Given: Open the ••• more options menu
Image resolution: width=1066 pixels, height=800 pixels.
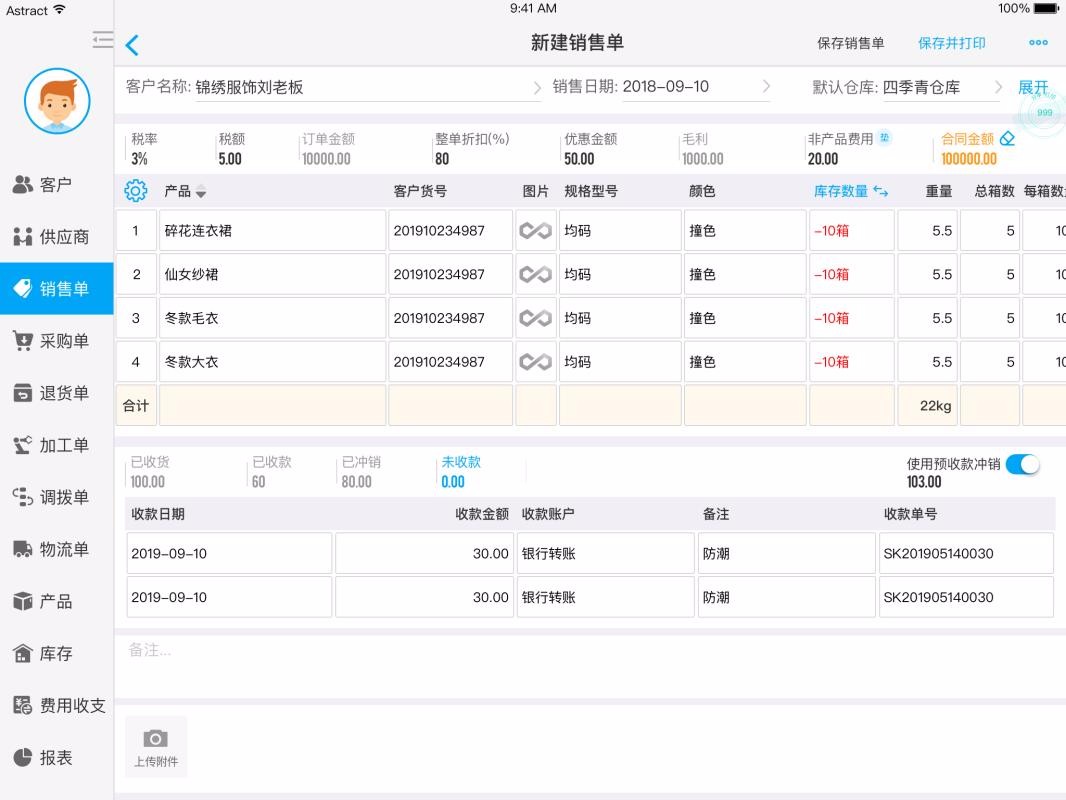Looking at the screenshot, I should 1037,43.
